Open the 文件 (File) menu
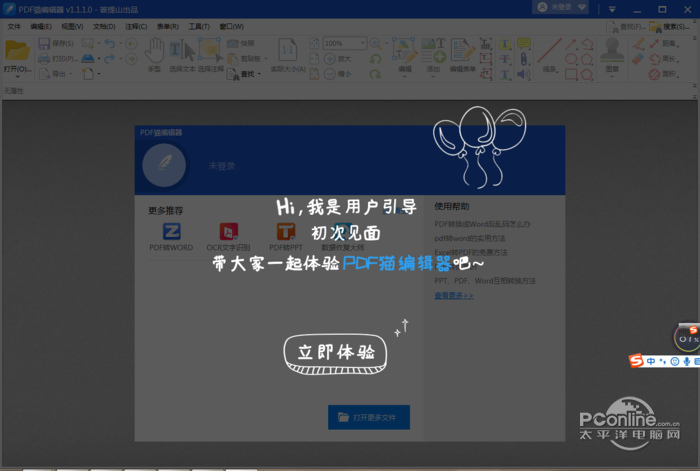 (14, 26)
